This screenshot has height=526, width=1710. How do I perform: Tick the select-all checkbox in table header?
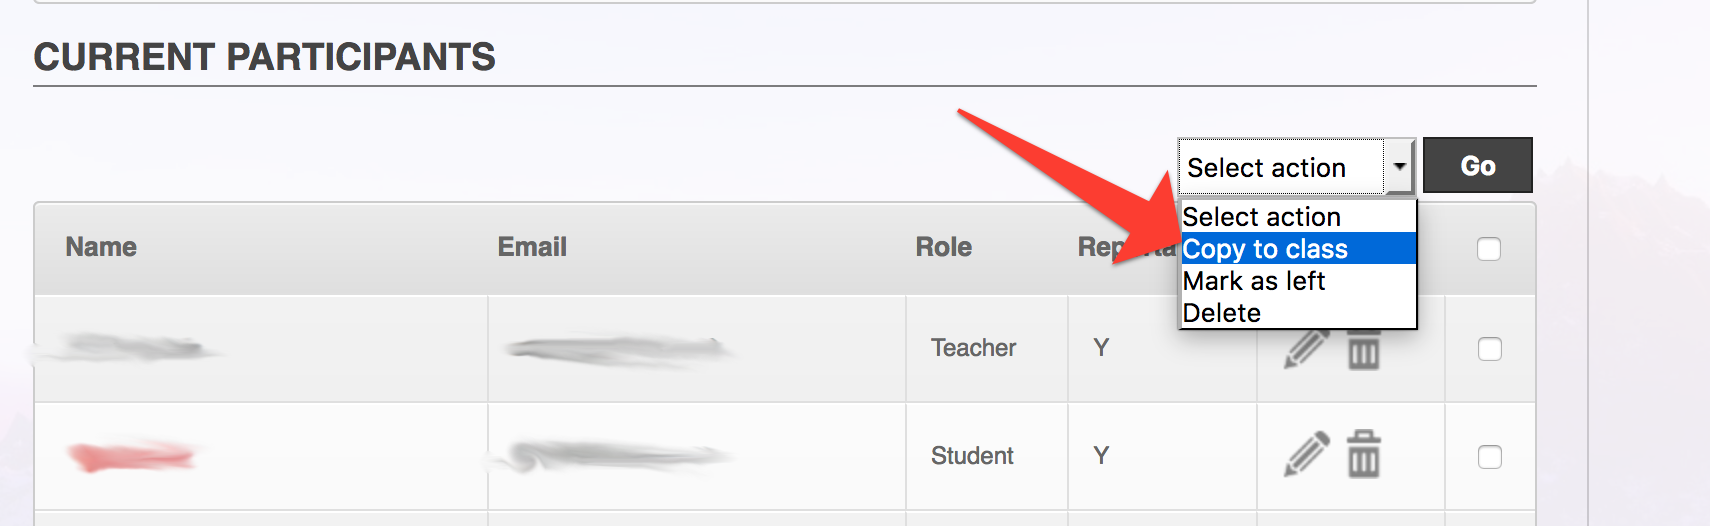click(1489, 249)
